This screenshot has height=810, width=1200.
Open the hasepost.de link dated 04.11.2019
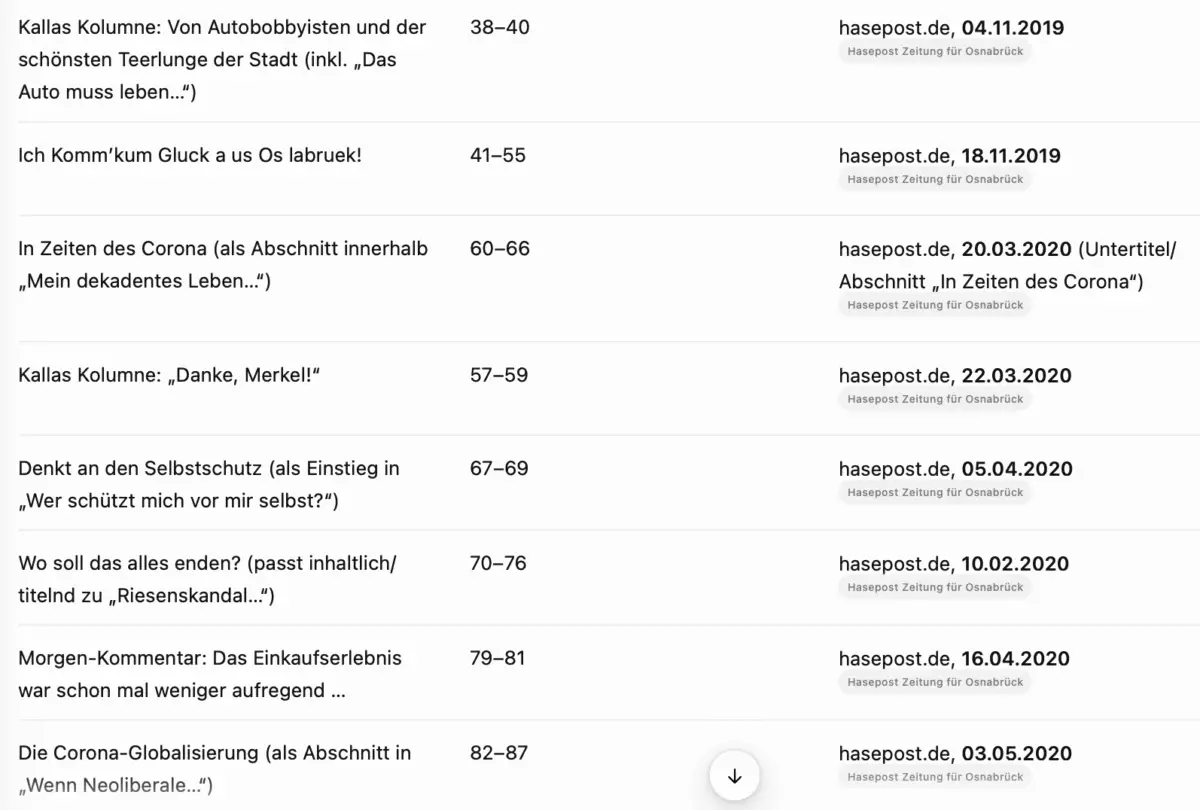coord(951,28)
